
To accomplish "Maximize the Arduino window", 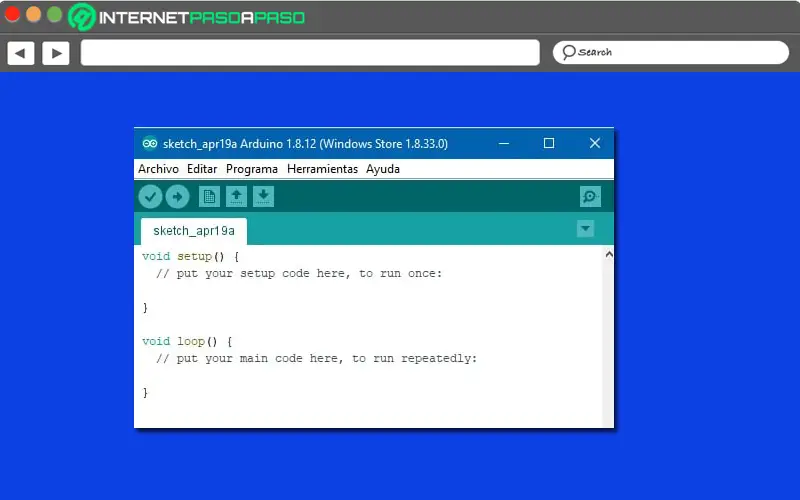I will [549, 143].
